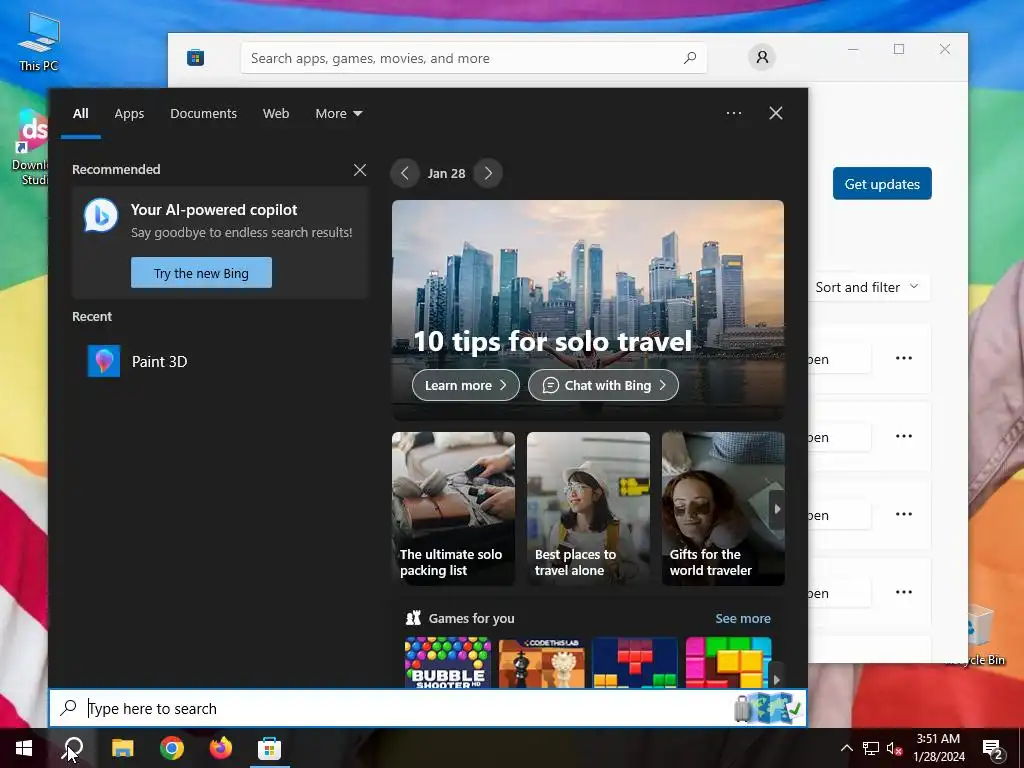Click See more games link
The width and height of the screenshot is (1024, 768).
pyautogui.click(x=743, y=618)
